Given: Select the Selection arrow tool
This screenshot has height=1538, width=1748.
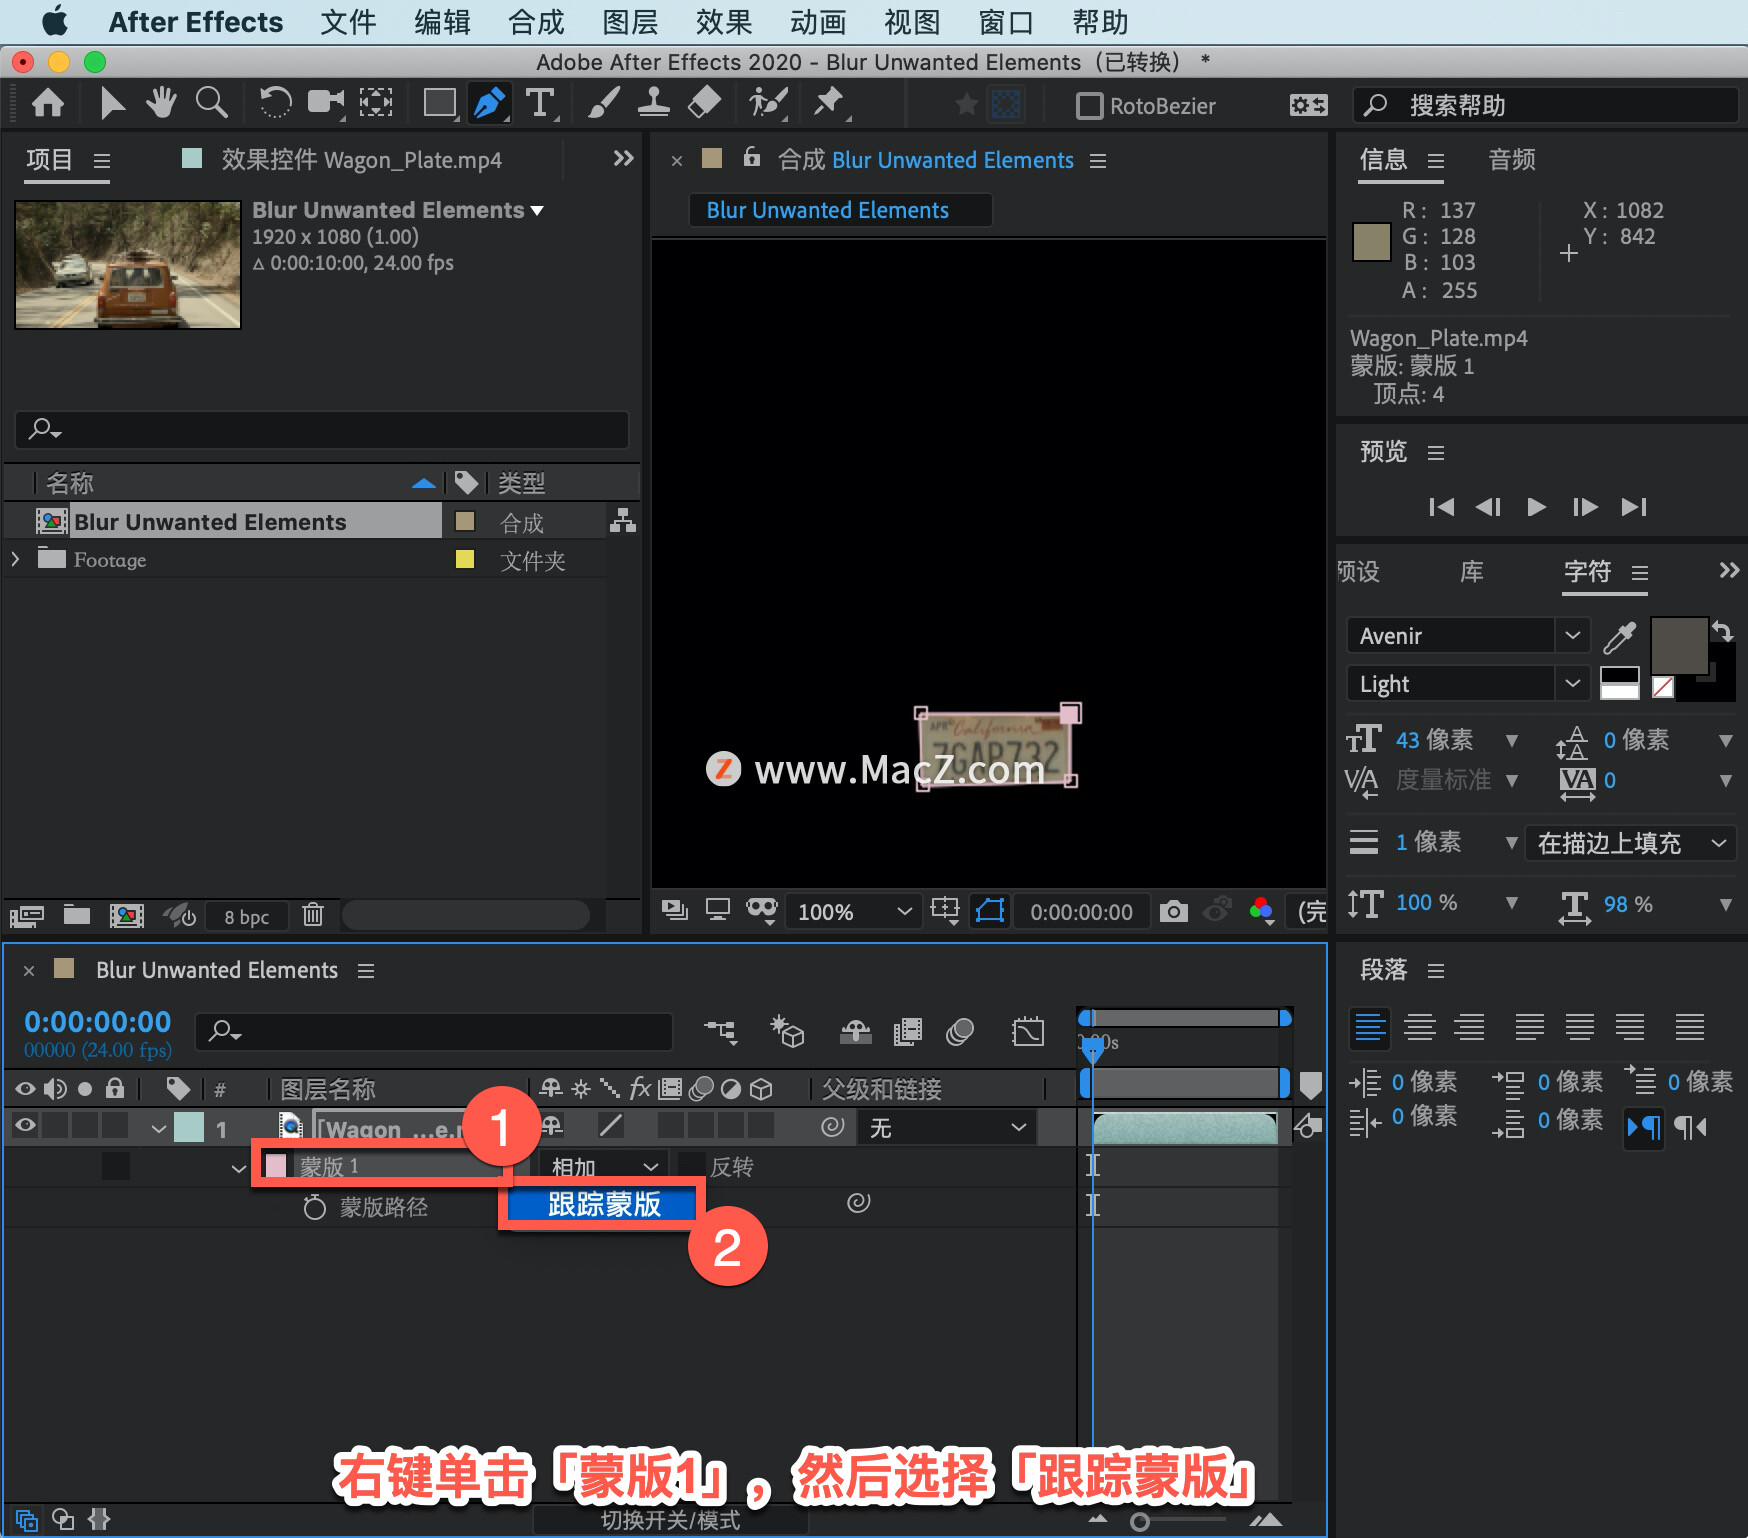Looking at the screenshot, I should pos(112,103).
